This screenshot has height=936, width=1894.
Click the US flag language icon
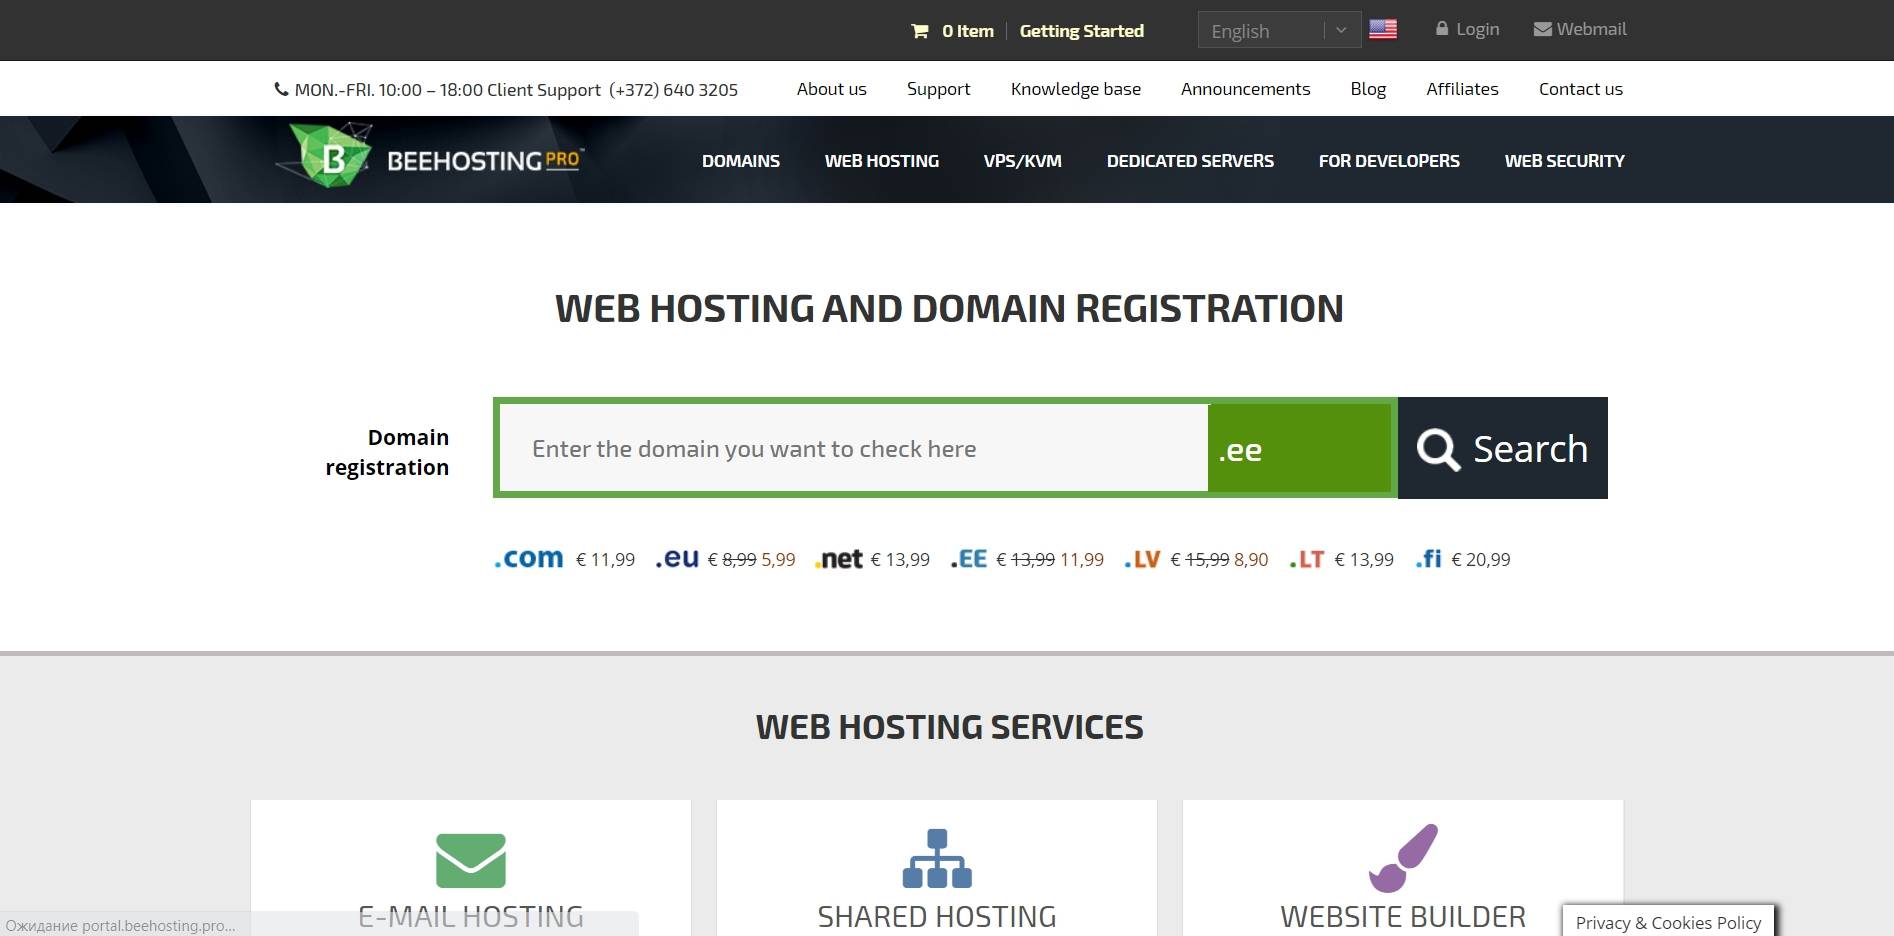coord(1383,30)
